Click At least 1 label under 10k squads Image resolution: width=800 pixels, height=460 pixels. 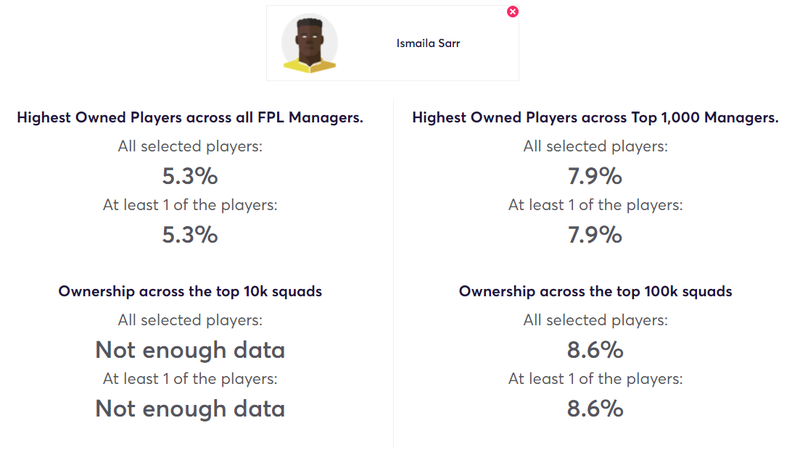(190, 379)
